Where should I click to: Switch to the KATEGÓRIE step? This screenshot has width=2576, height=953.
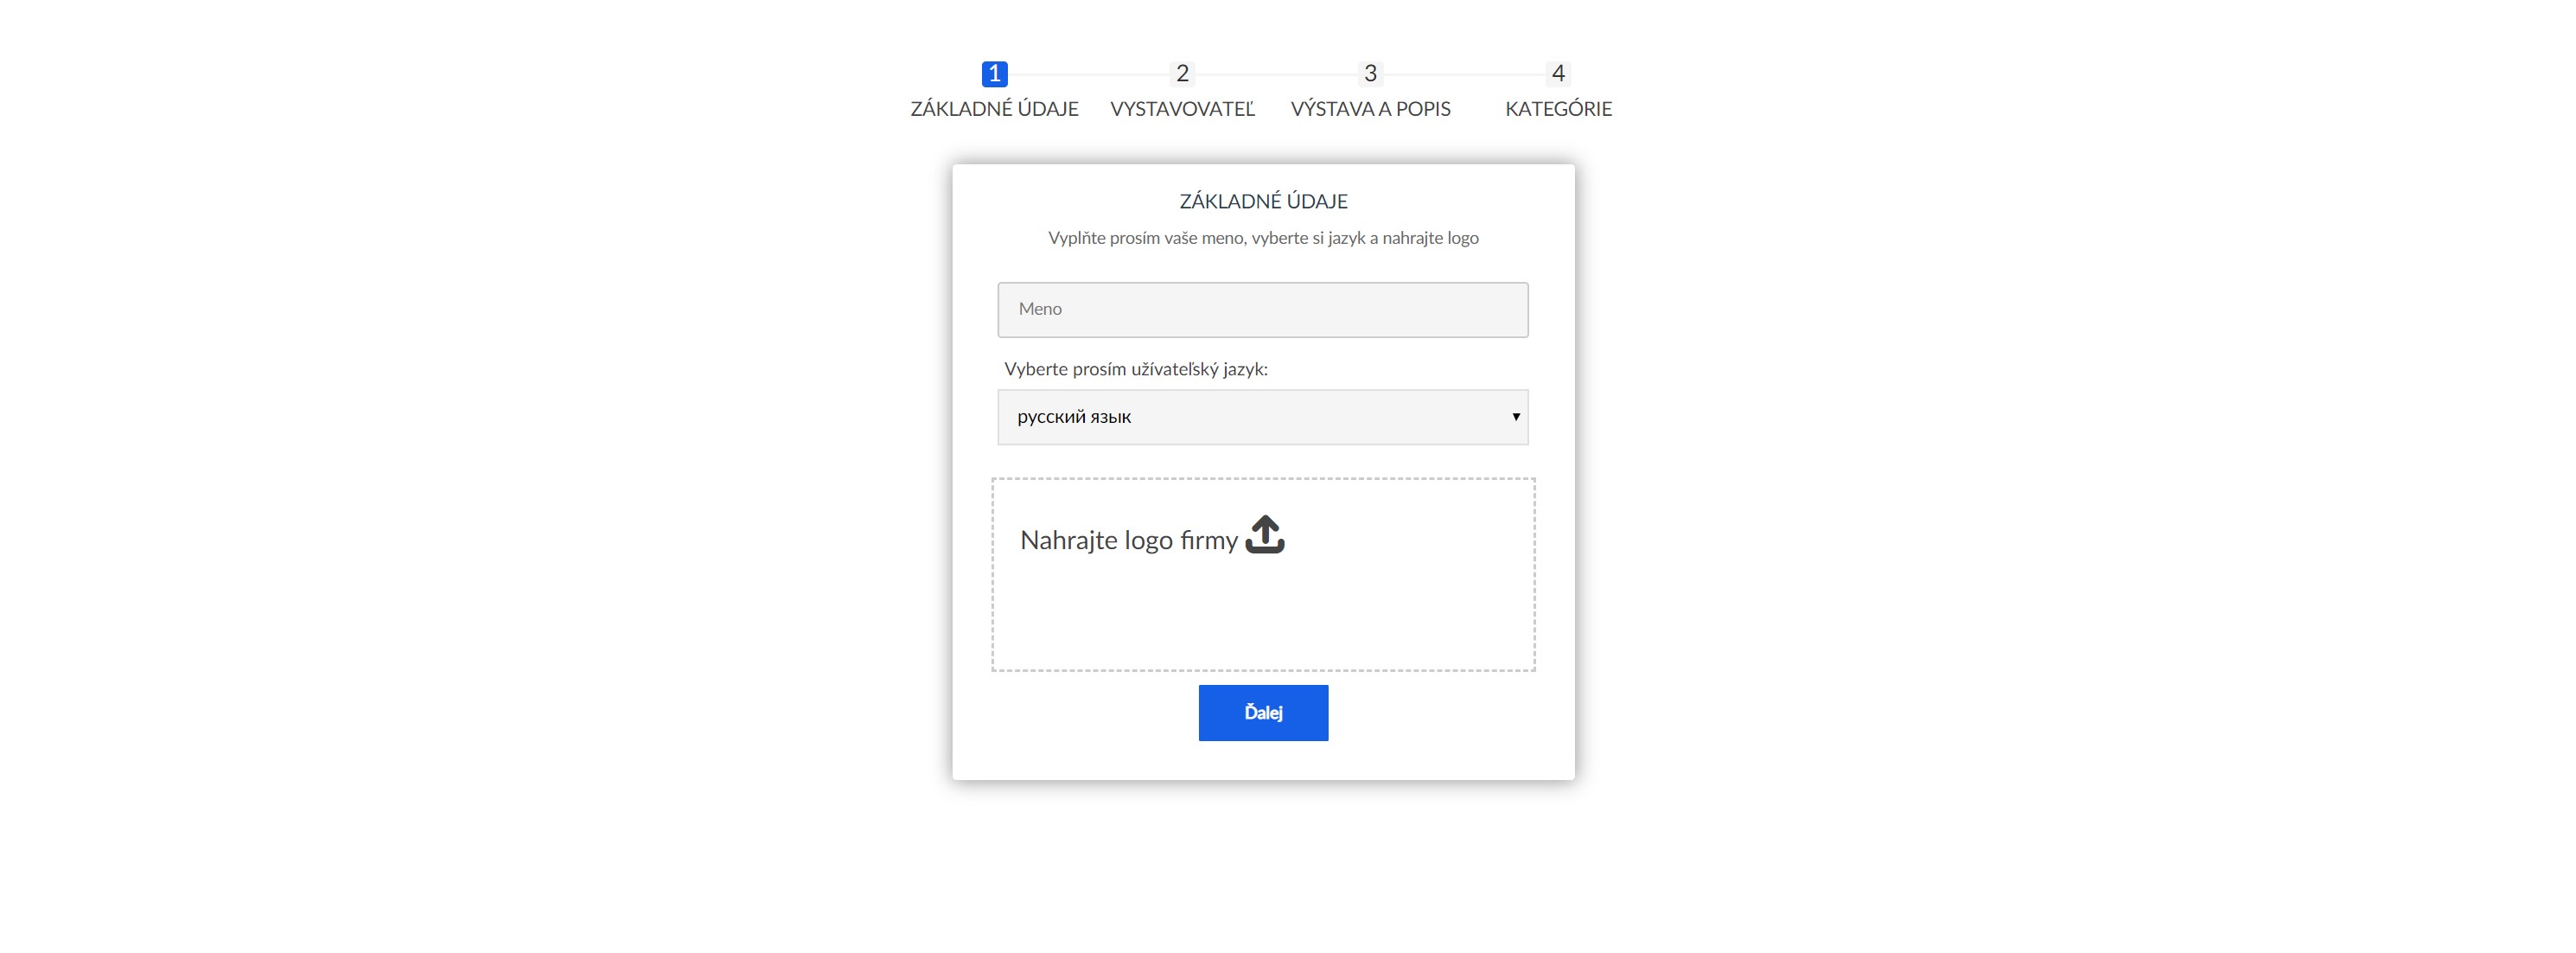[x=1558, y=109]
